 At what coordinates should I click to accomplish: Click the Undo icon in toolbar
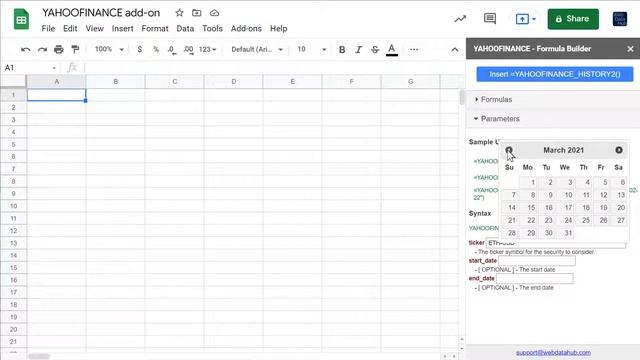pos(25,50)
